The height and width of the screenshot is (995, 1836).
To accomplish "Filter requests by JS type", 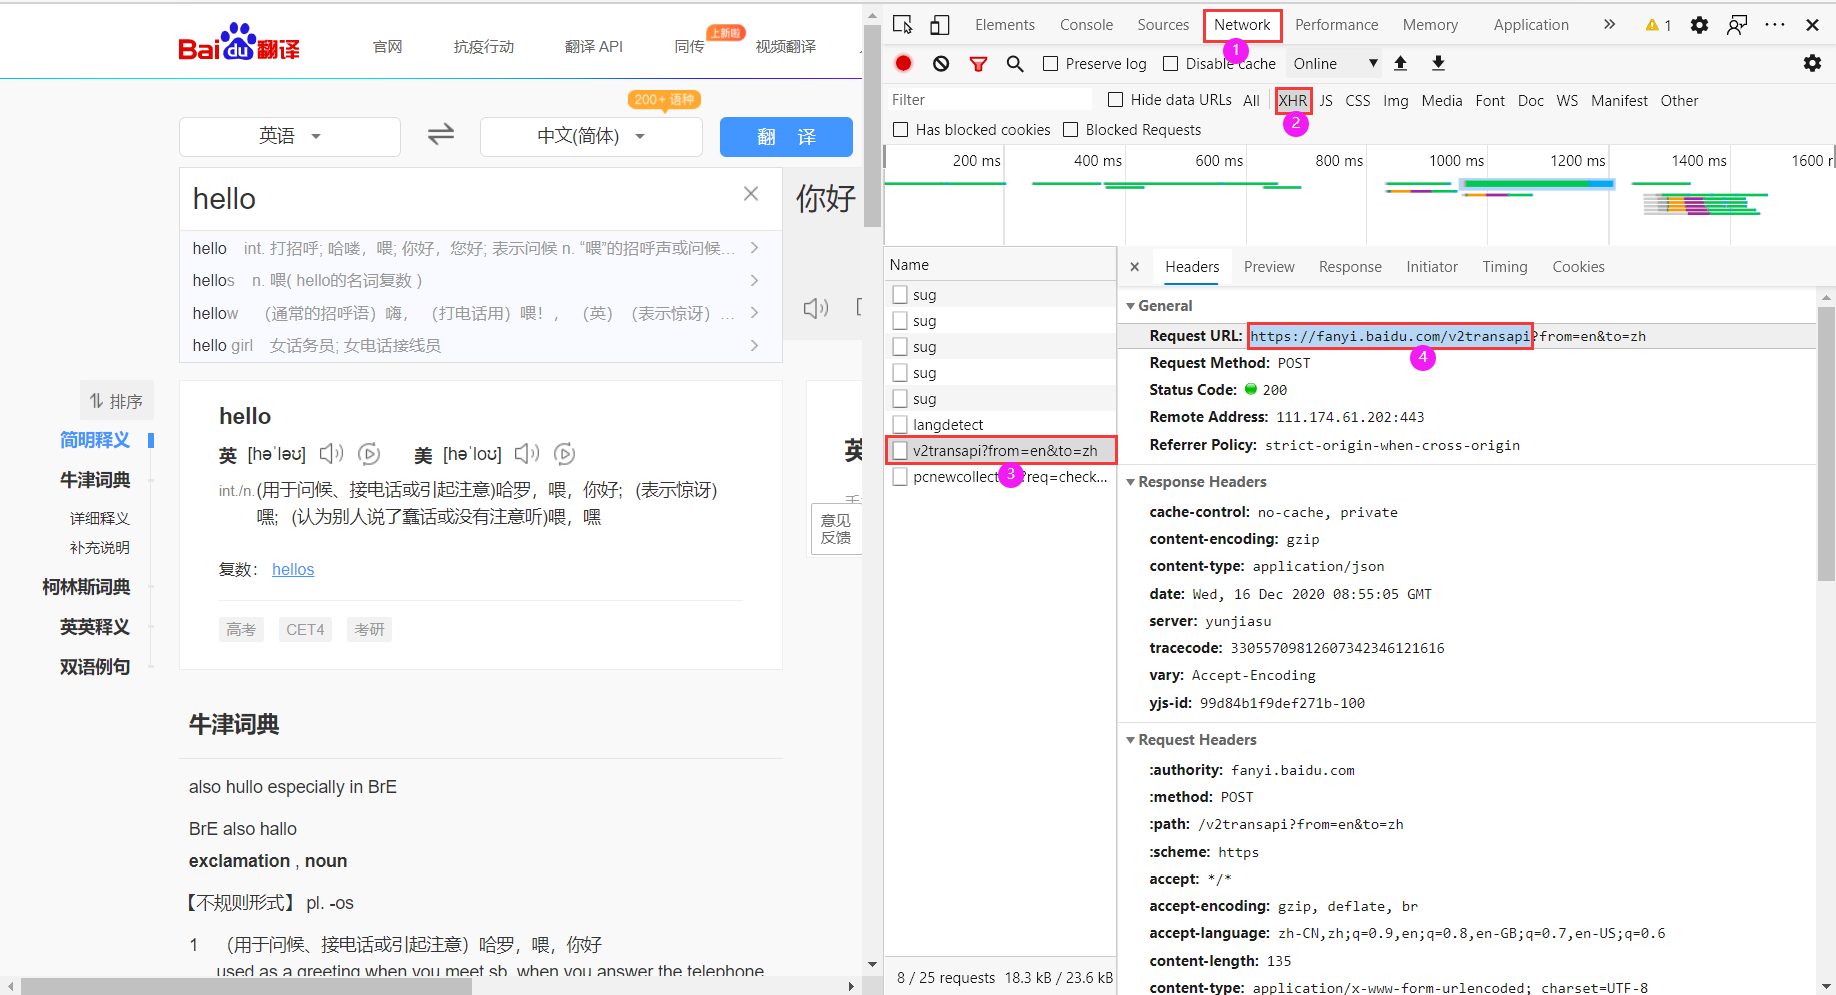I will pyautogui.click(x=1326, y=101).
